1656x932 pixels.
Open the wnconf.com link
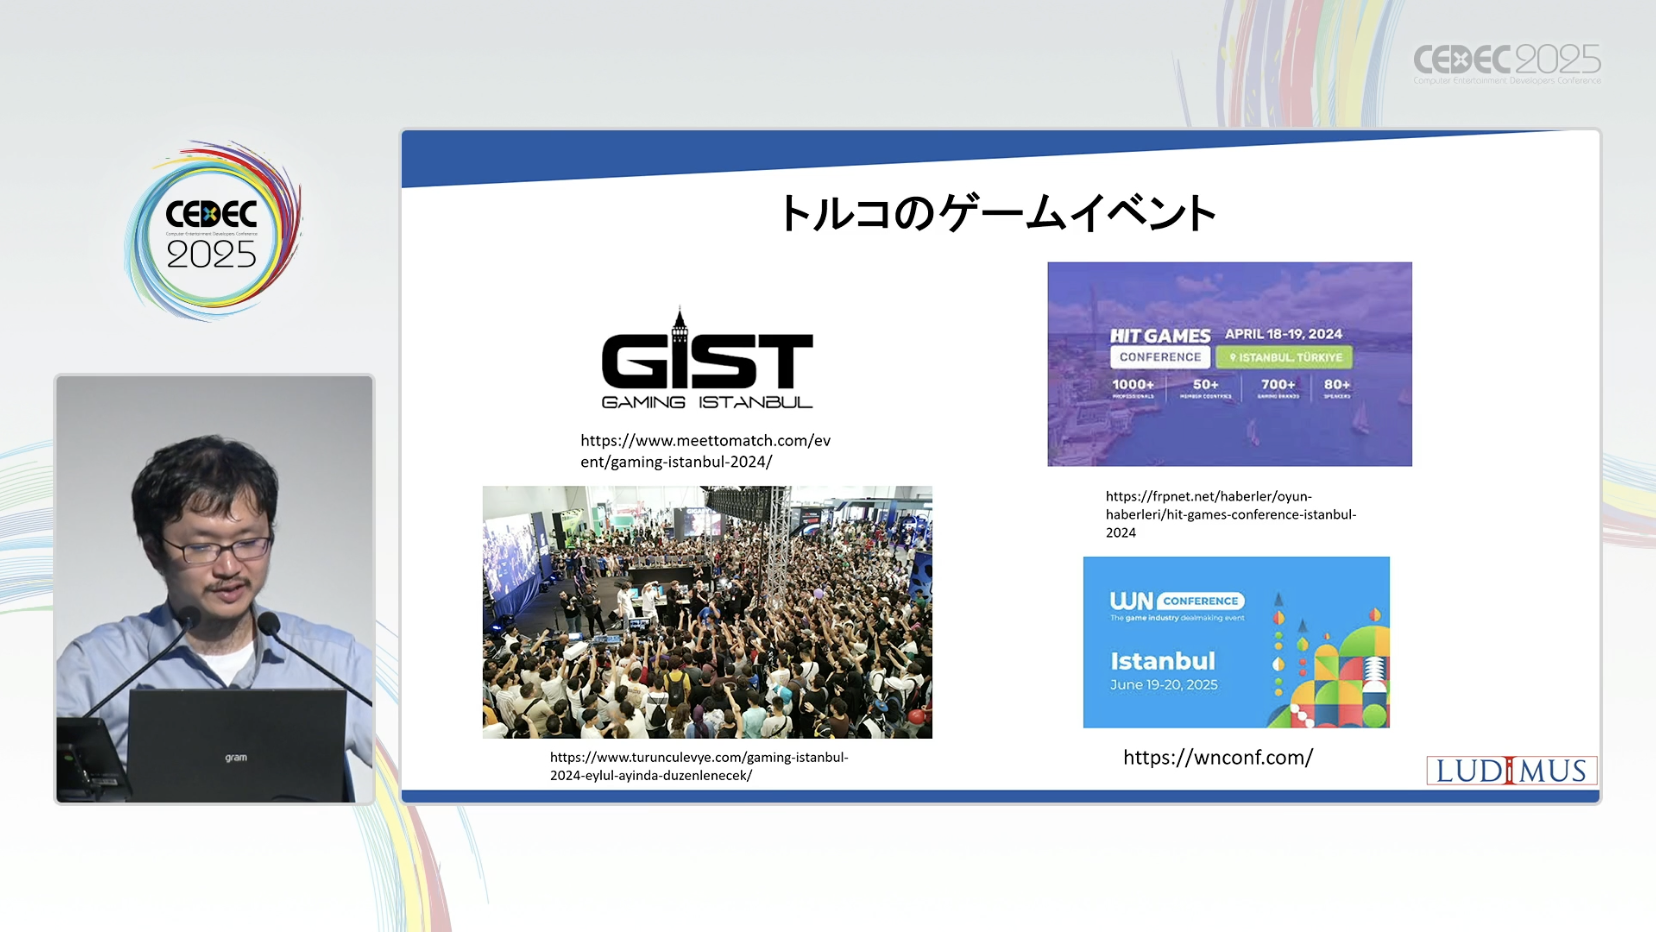[x=1217, y=758]
